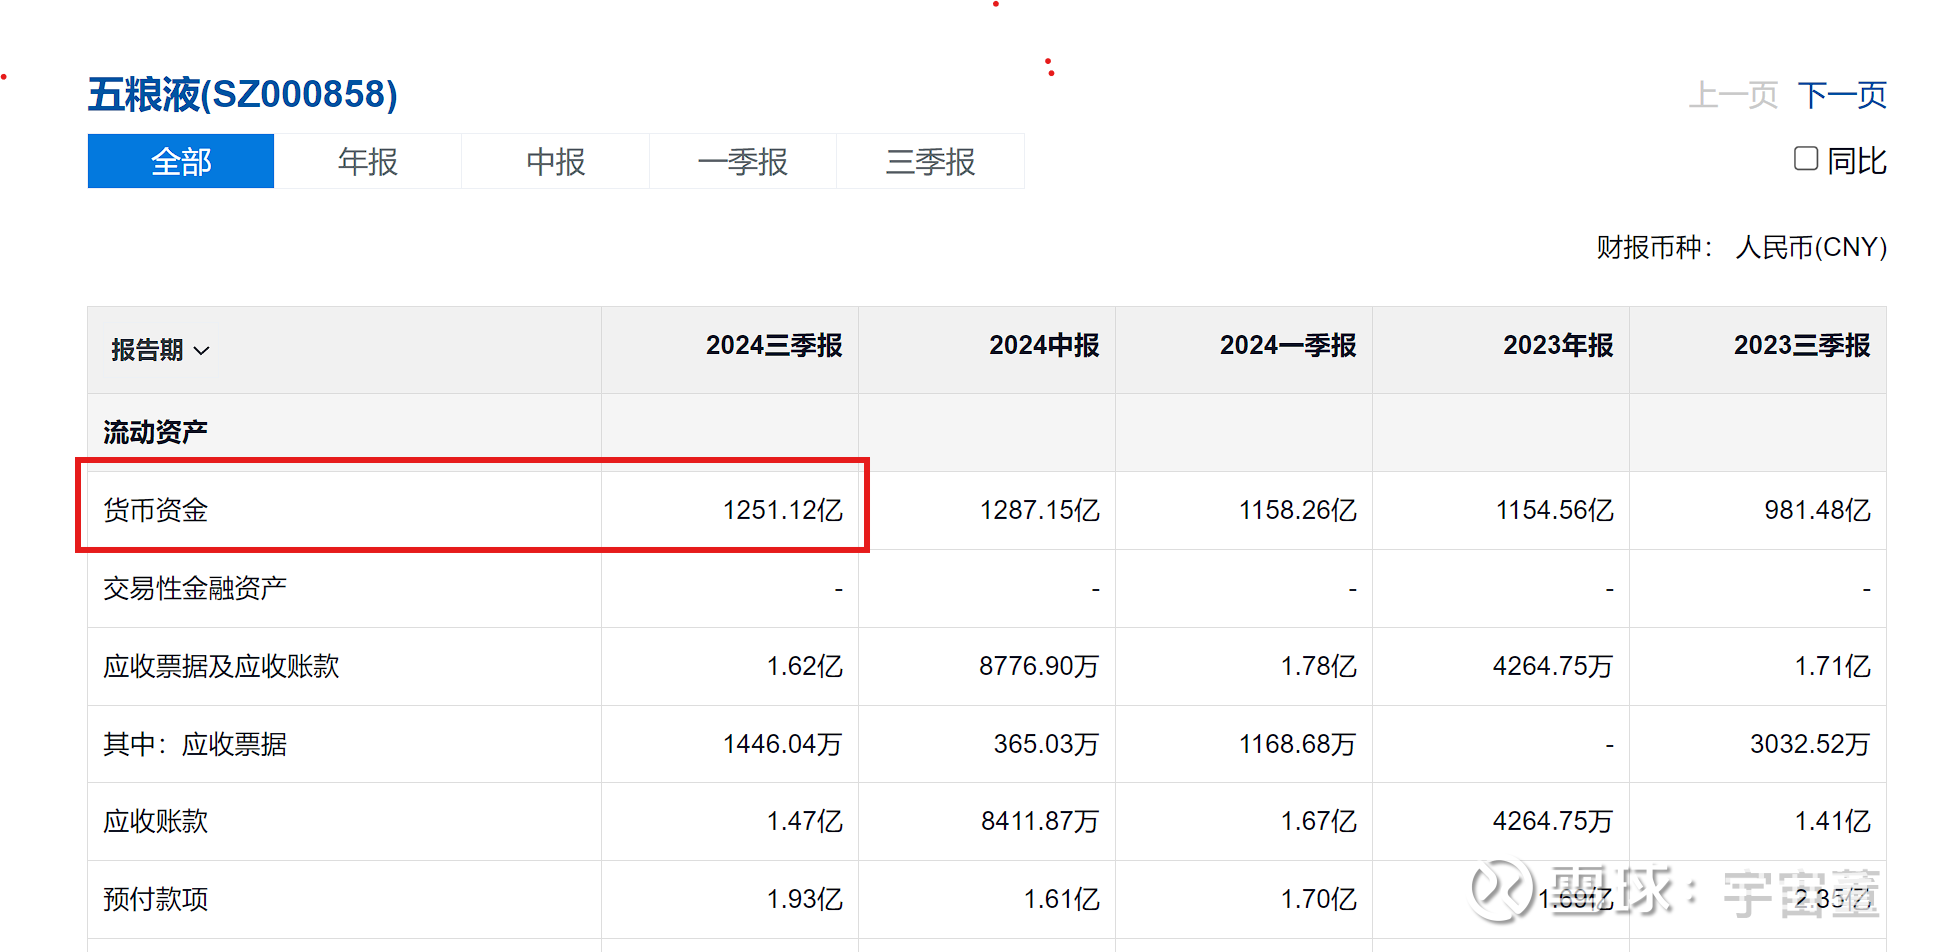Click the 预付款项 row label
1937x952 pixels.
click(x=156, y=899)
